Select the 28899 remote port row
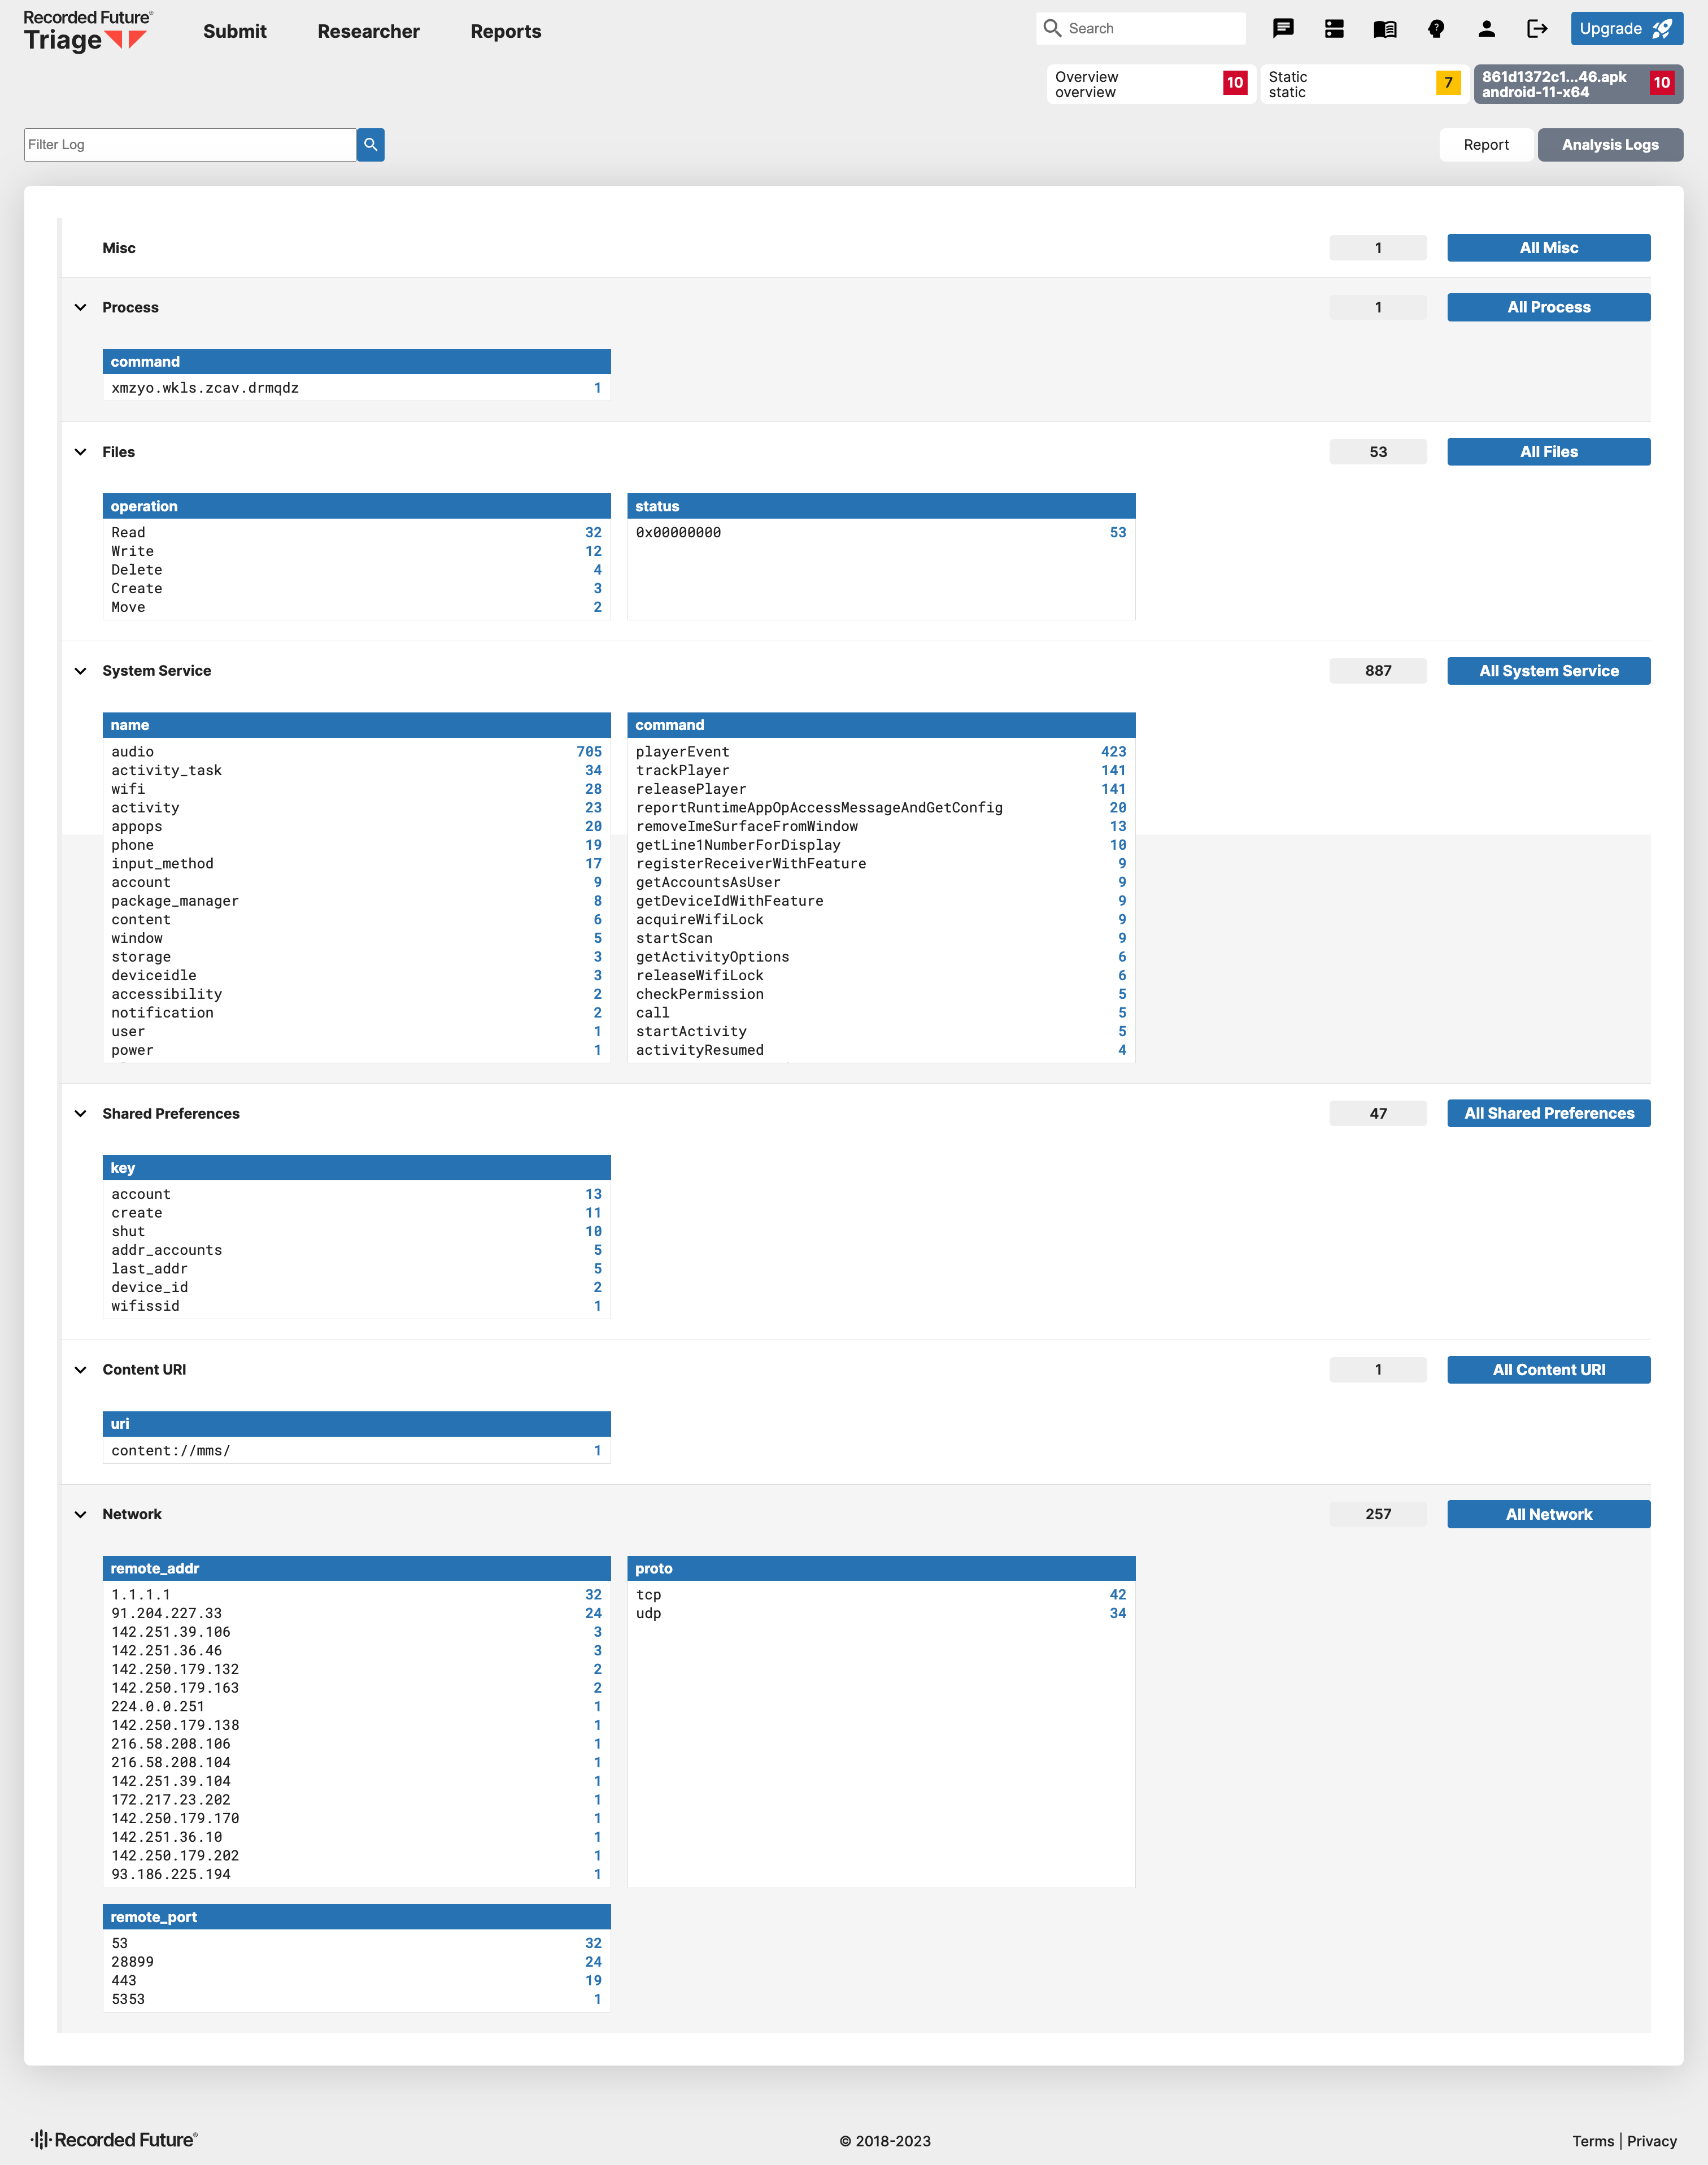This screenshot has height=2165, width=1708. (x=356, y=1962)
